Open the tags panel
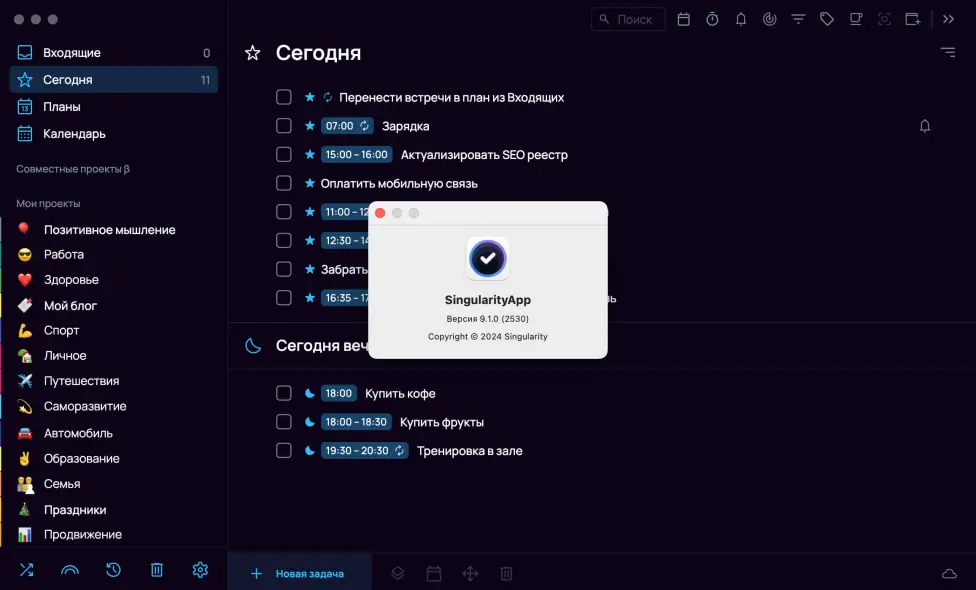The width and height of the screenshot is (976, 590). point(827,19)
